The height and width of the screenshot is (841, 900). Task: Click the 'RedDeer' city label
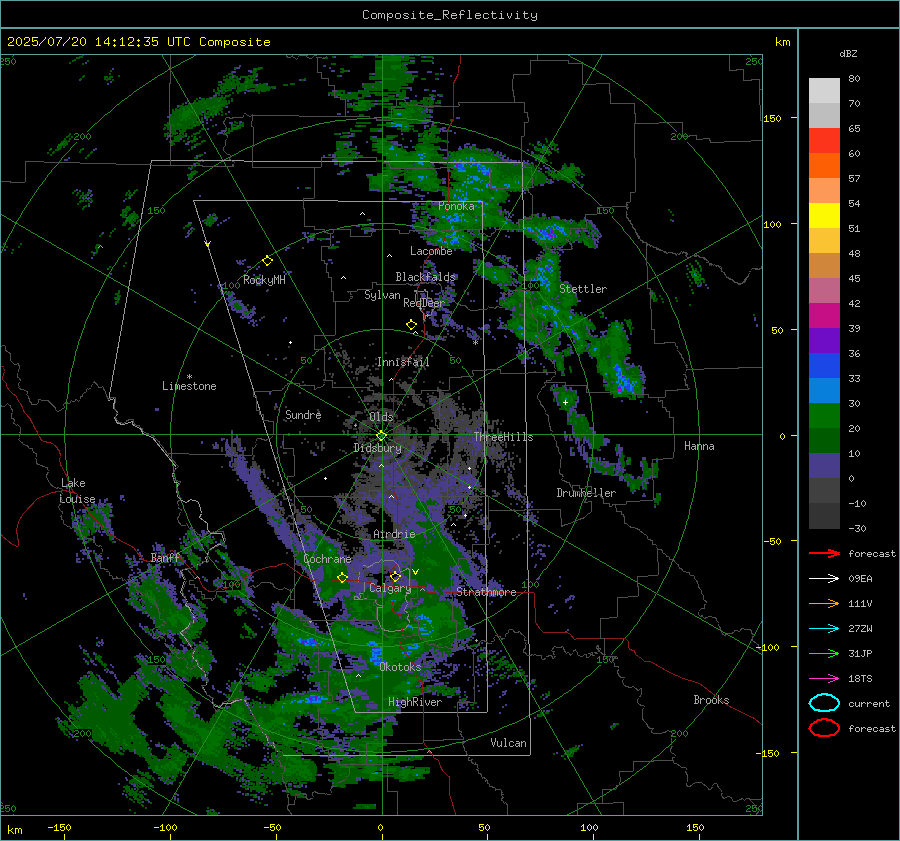424,303
